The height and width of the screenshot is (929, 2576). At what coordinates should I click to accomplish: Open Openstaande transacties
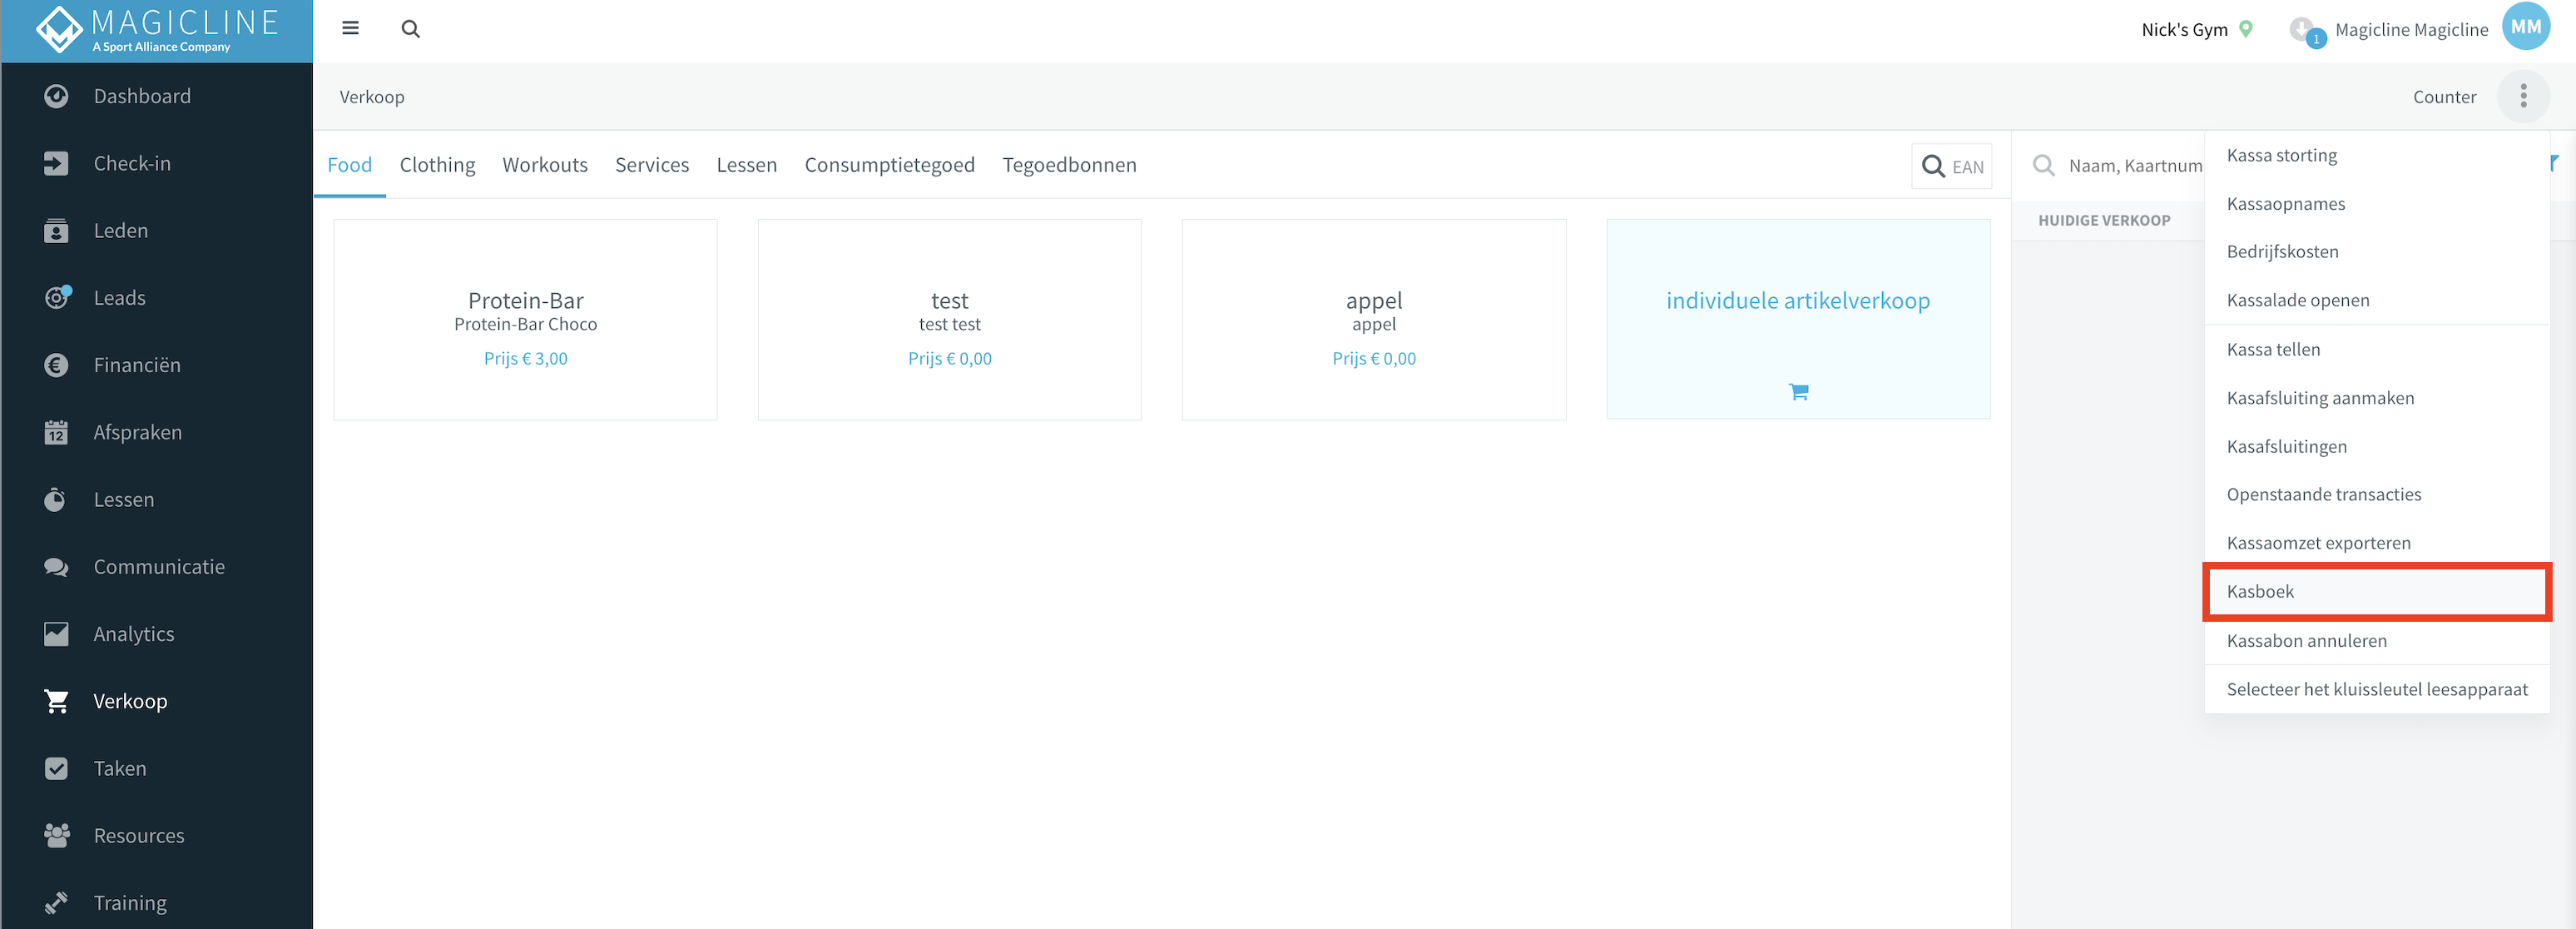coord(2376,494)
